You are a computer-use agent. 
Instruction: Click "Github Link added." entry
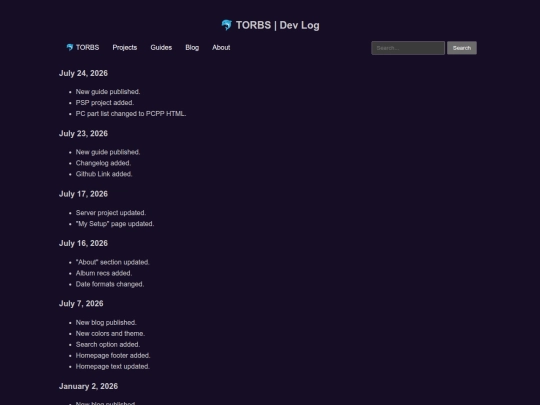coord(104,174)
